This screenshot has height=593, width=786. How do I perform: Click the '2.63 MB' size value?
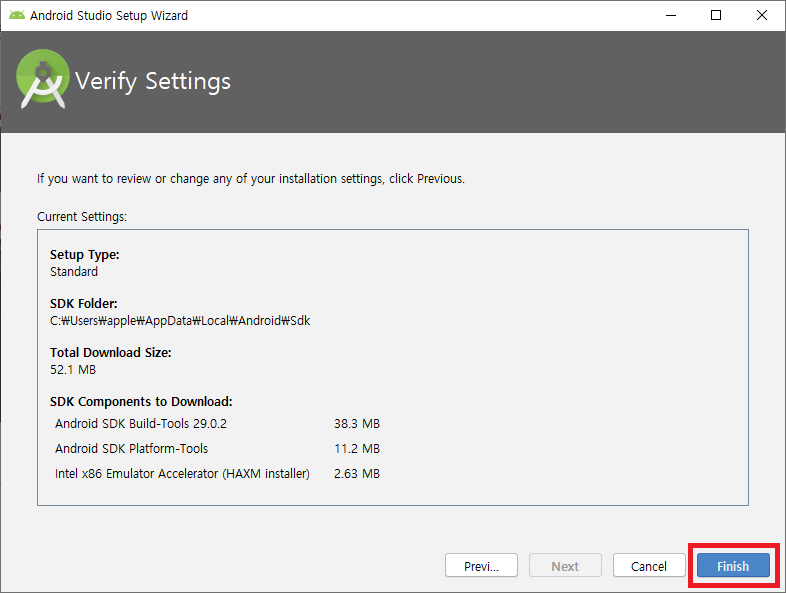pyautogui.click(x=357, y=474)
